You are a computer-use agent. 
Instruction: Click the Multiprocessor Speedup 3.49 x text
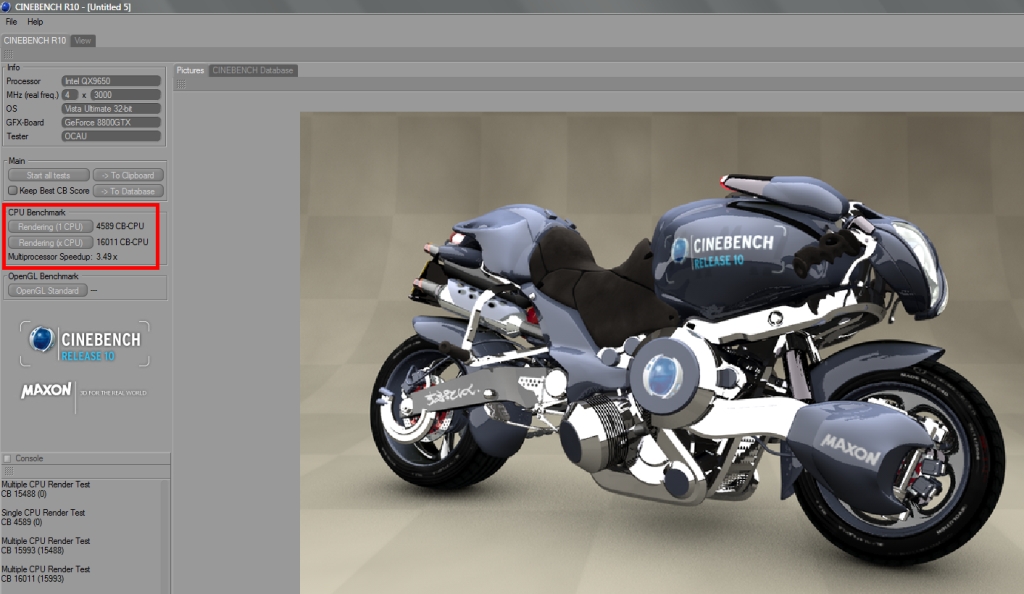(x=63, y=257)
